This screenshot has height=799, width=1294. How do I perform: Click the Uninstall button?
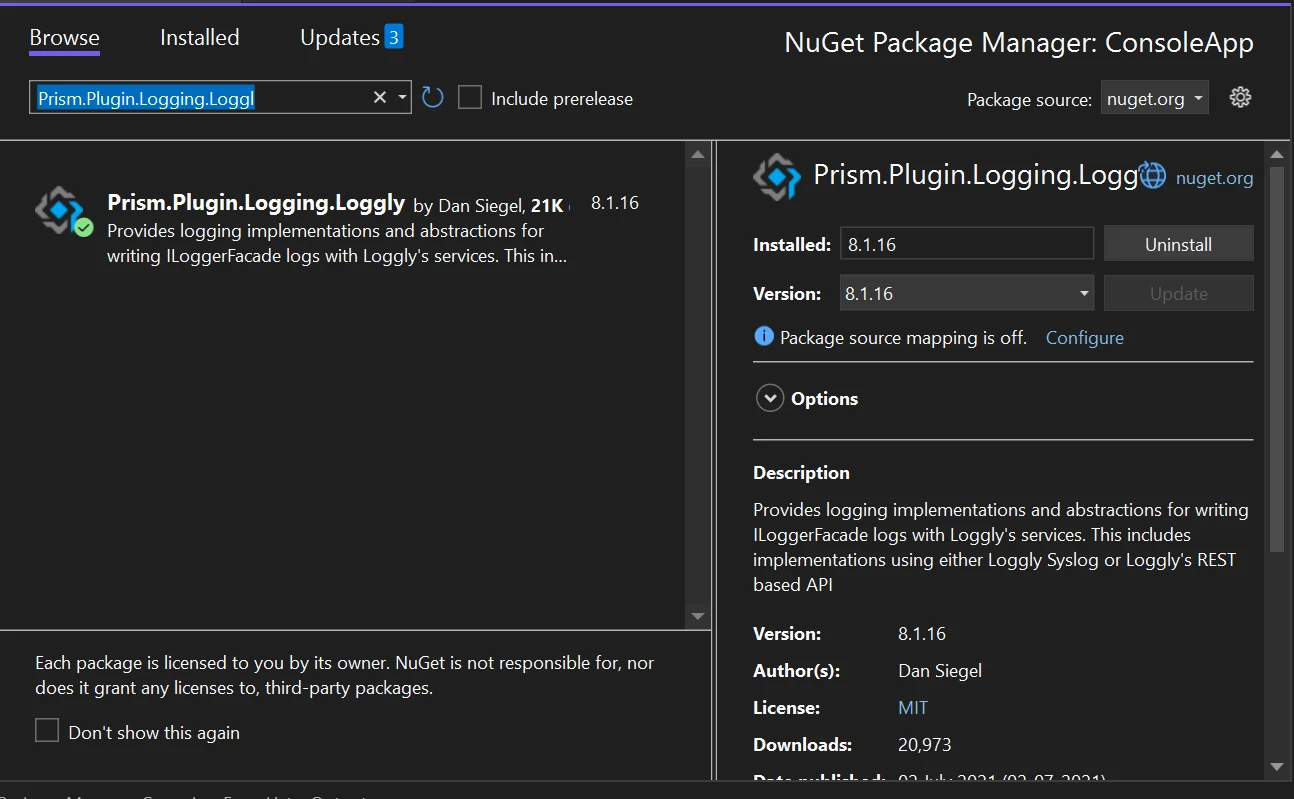coord(1178,244)
